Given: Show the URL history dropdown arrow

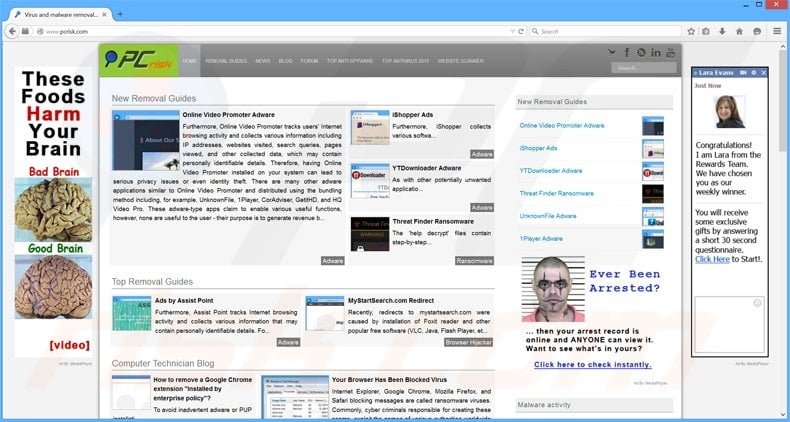Looking at the screenshot, I should 513,31.
